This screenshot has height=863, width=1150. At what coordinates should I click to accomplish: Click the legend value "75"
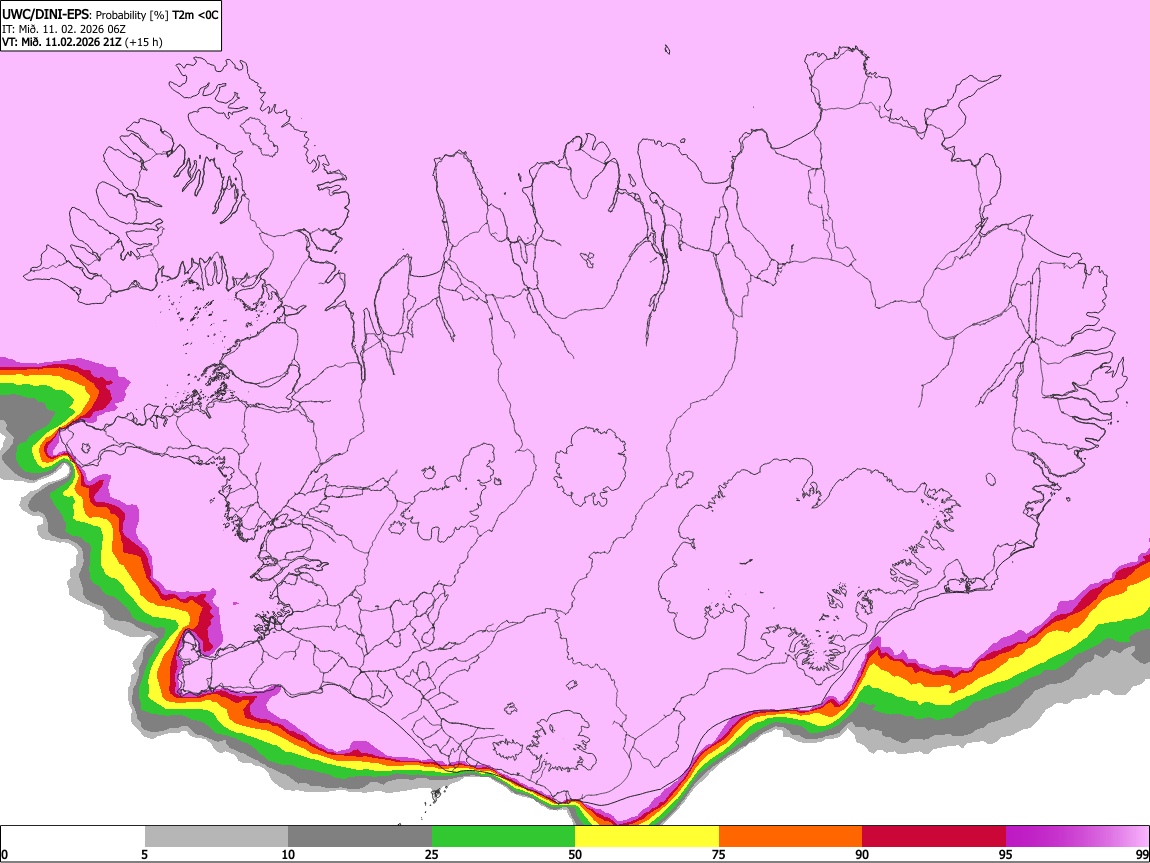point(719,855)
